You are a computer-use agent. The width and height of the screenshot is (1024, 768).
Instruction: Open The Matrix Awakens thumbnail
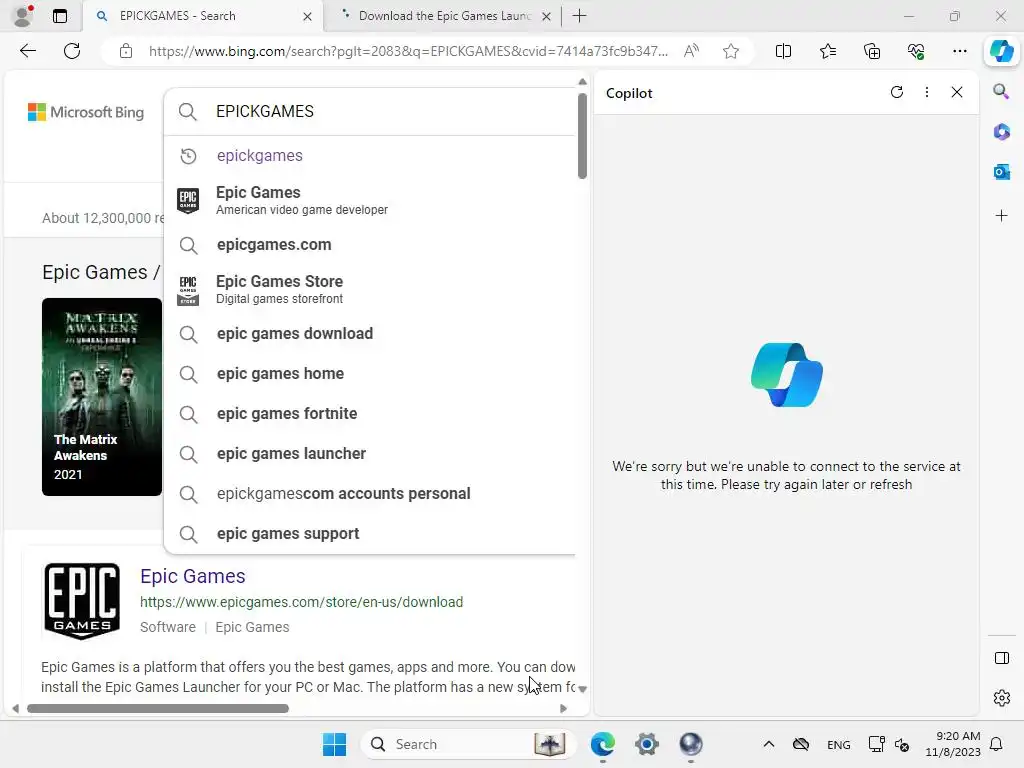click(102, 396)
